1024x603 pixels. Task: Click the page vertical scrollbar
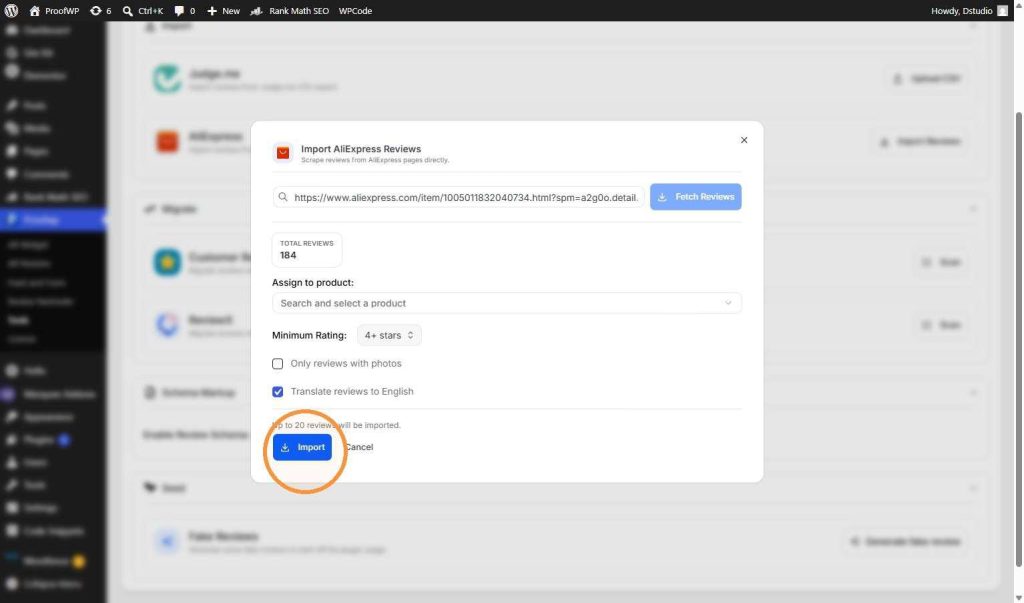1018,340
